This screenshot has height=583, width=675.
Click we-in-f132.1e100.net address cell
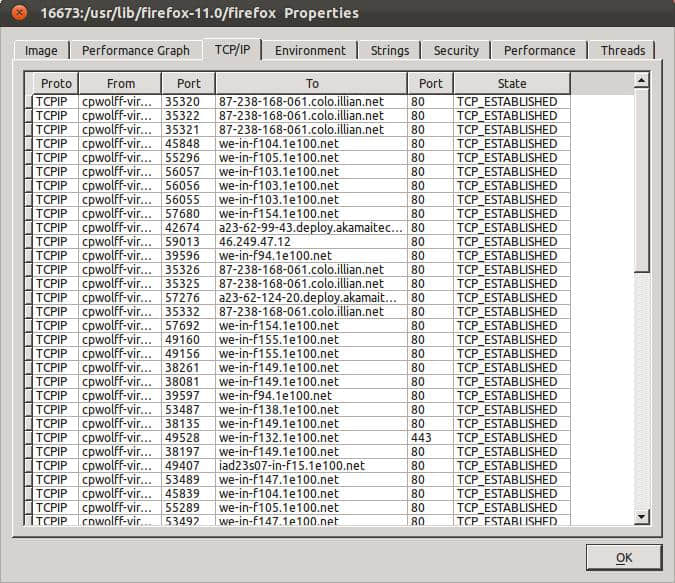311,437
